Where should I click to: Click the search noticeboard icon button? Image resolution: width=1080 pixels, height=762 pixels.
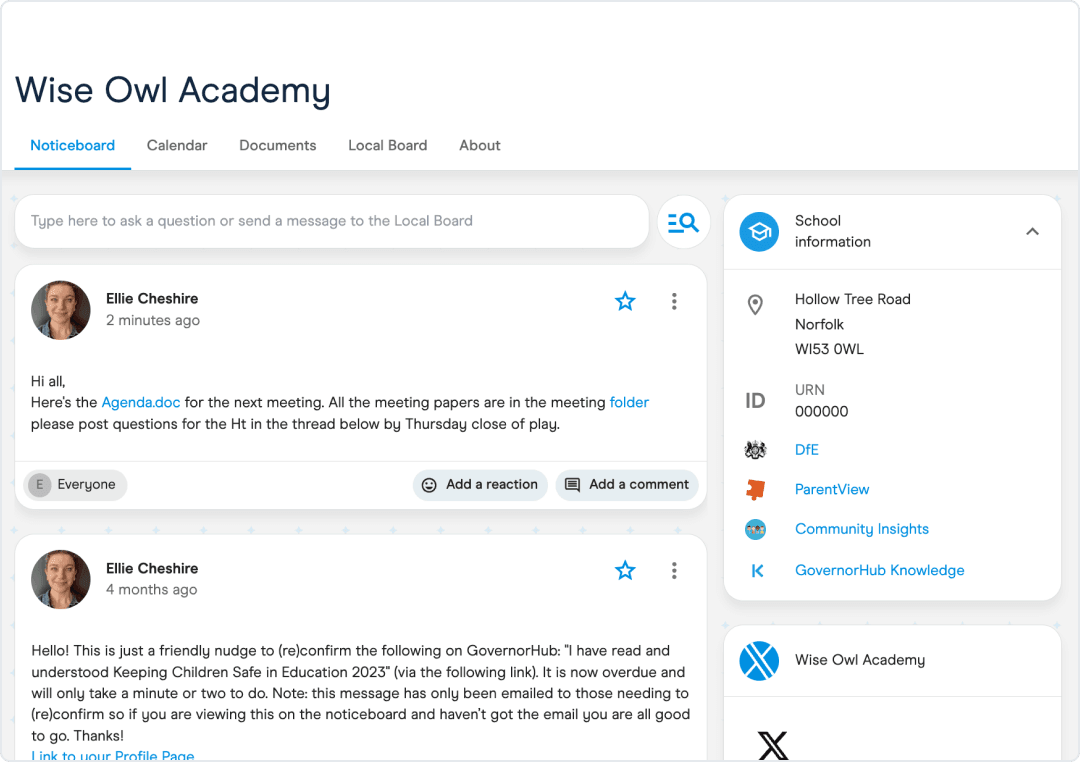[x=683, y=222]
